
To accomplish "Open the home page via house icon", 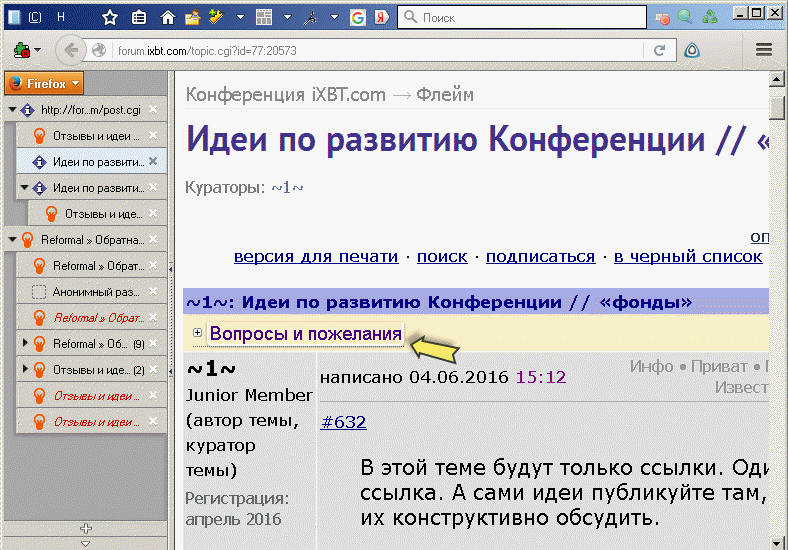I will pyautogui.click(x=168, y=18).
